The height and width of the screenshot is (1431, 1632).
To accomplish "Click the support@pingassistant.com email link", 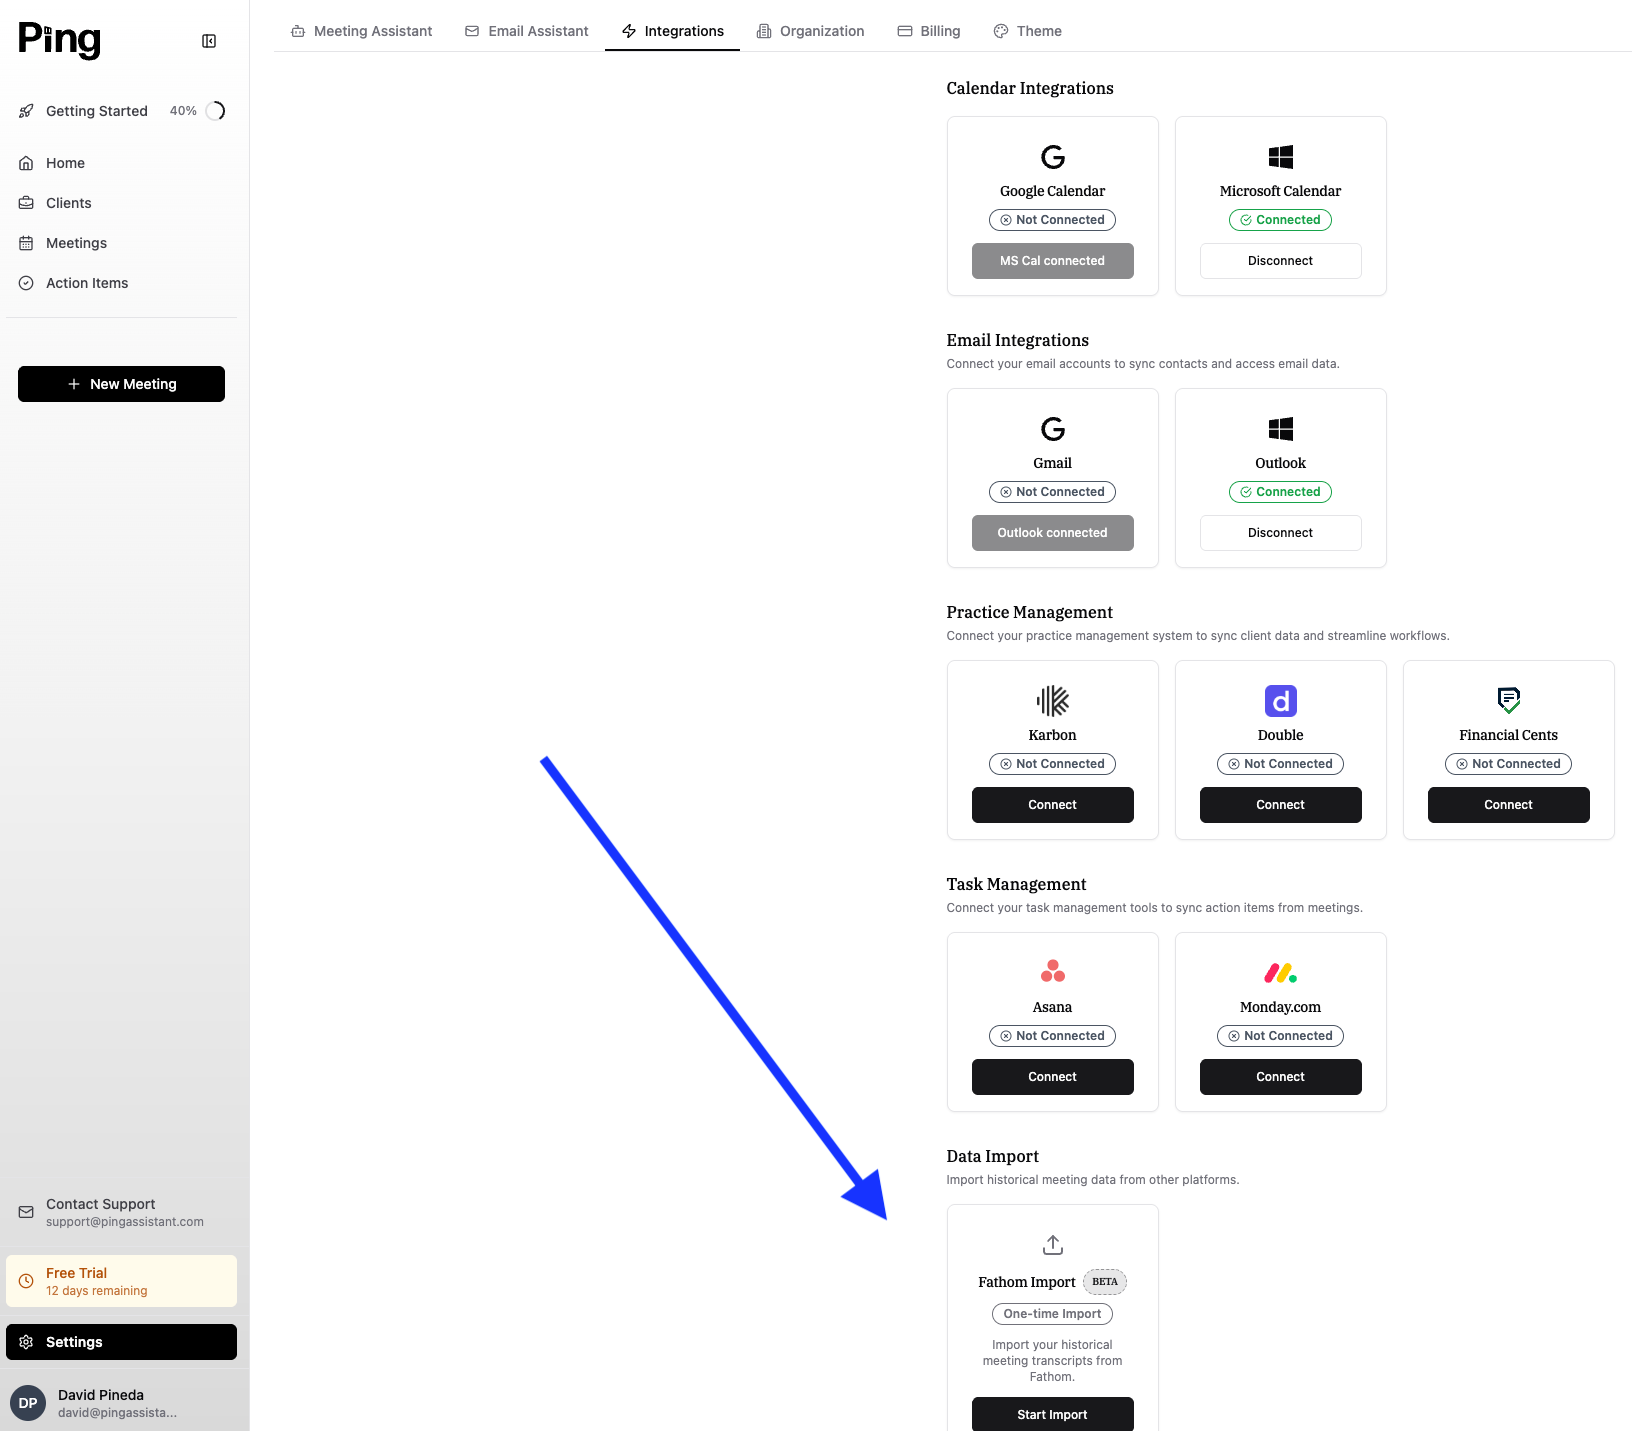I will [x=125, y=1222].
